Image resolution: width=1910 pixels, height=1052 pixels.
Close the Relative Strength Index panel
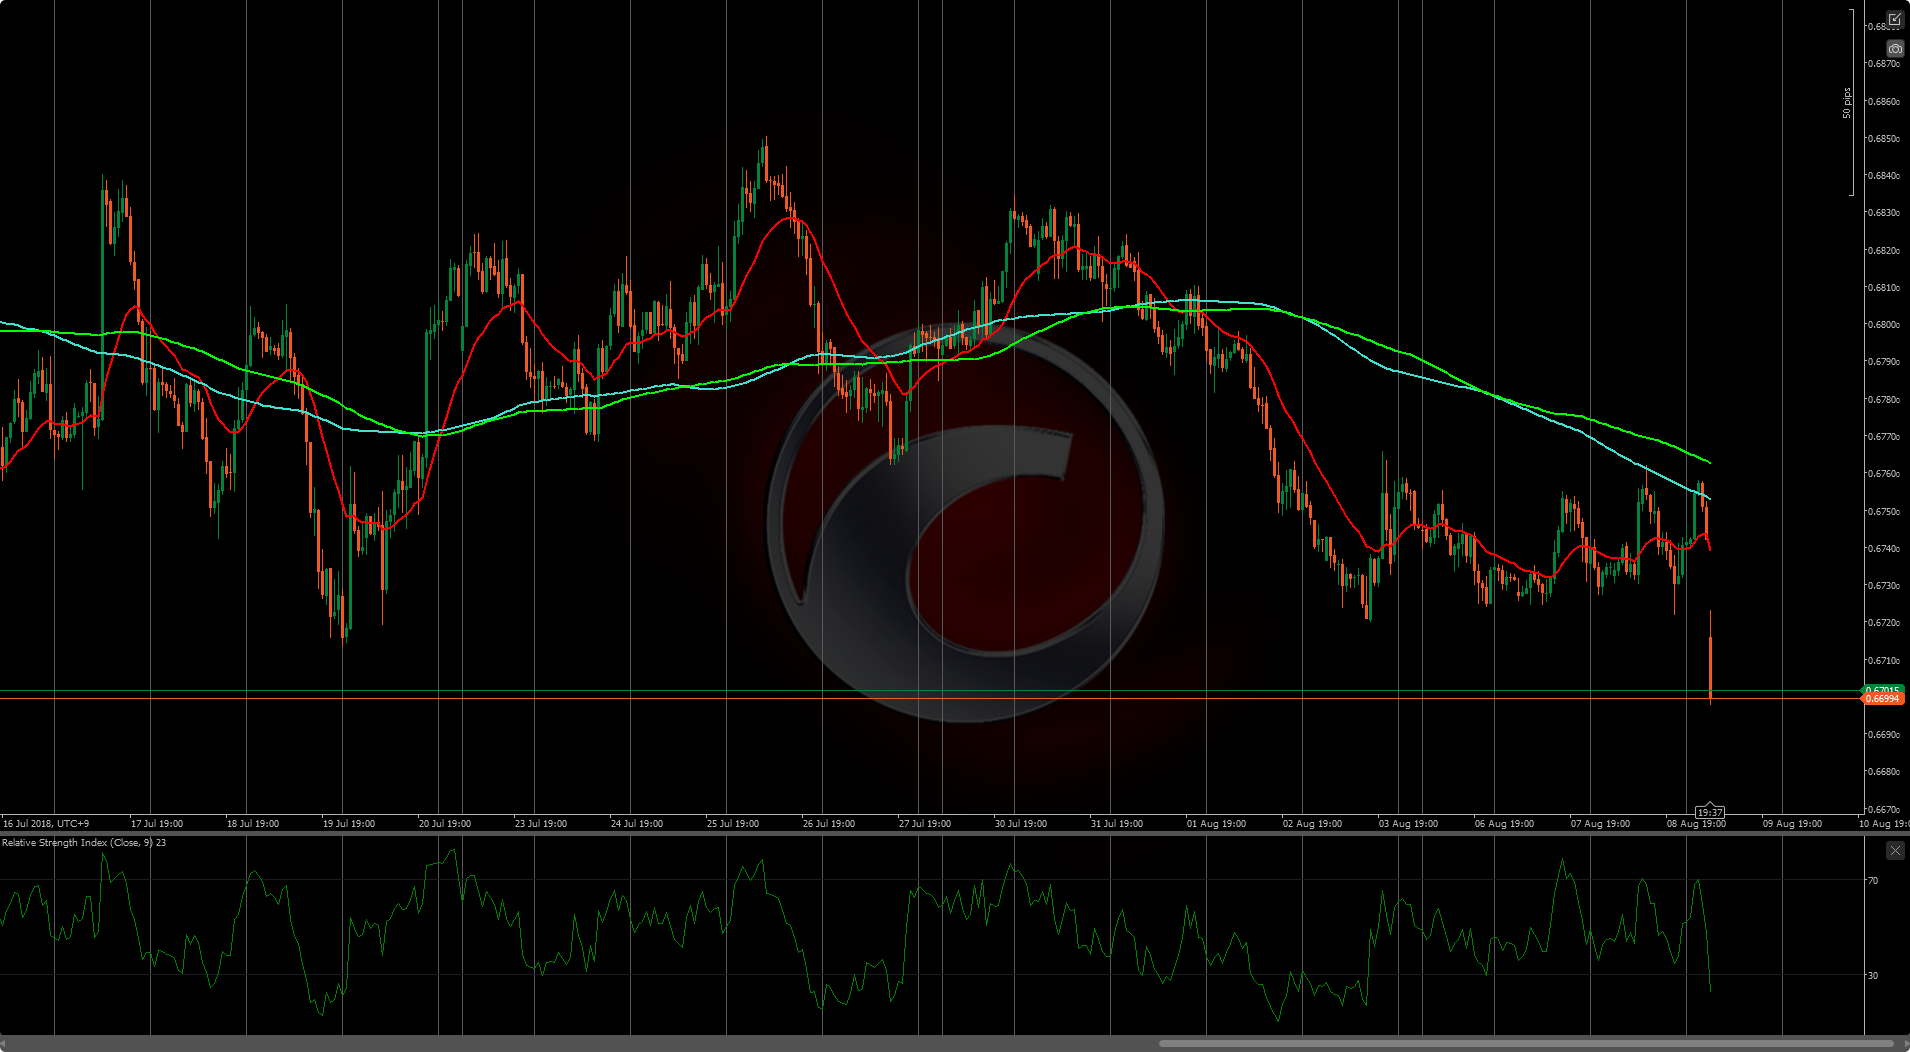coord(1895,850)
